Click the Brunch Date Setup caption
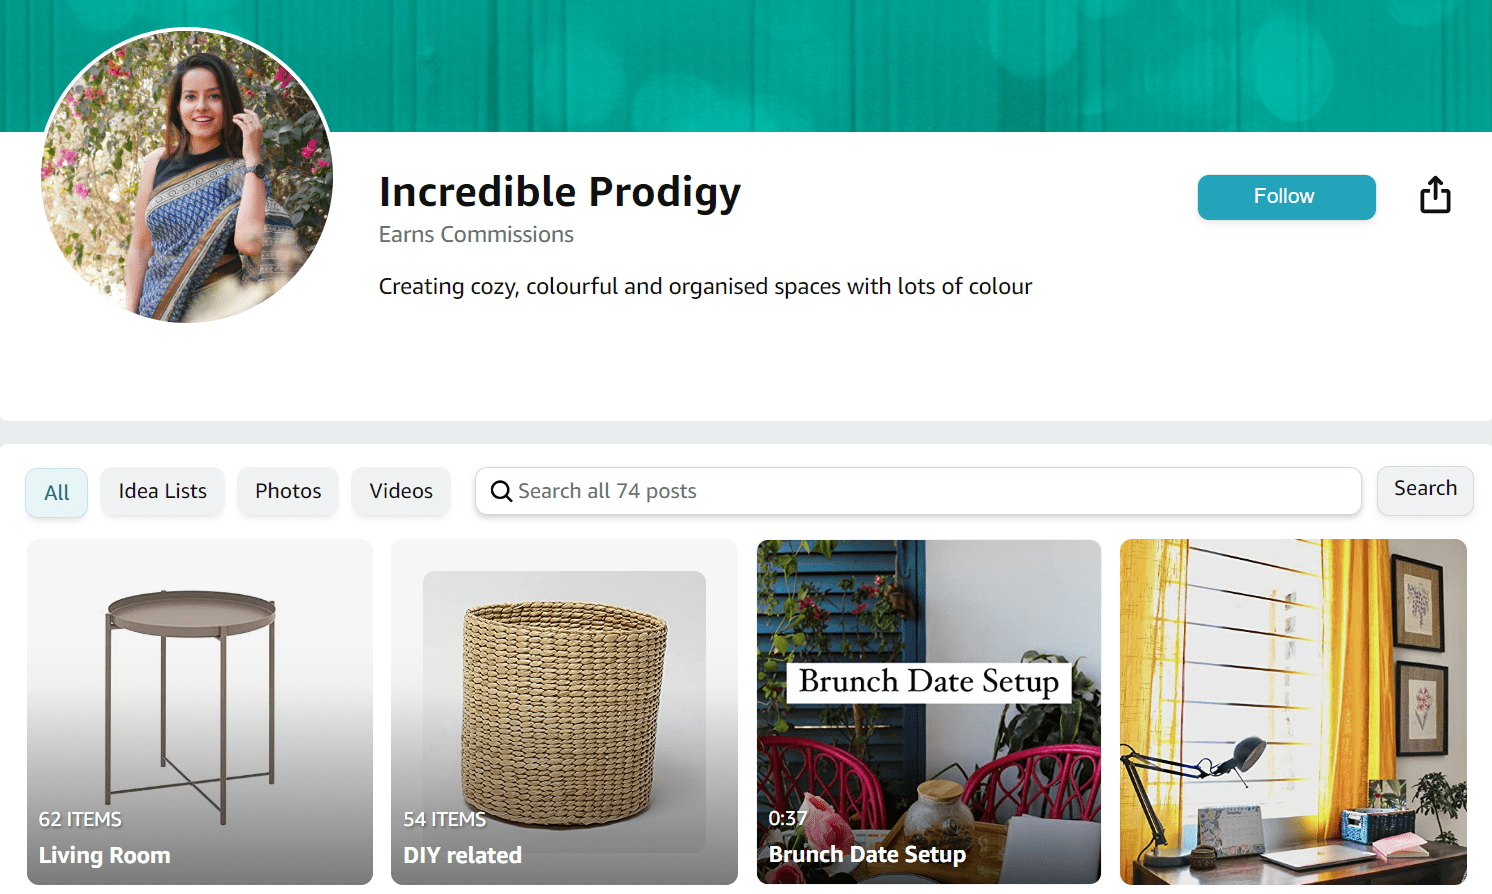Screen dimensions: 1492x894 [867, 854]
